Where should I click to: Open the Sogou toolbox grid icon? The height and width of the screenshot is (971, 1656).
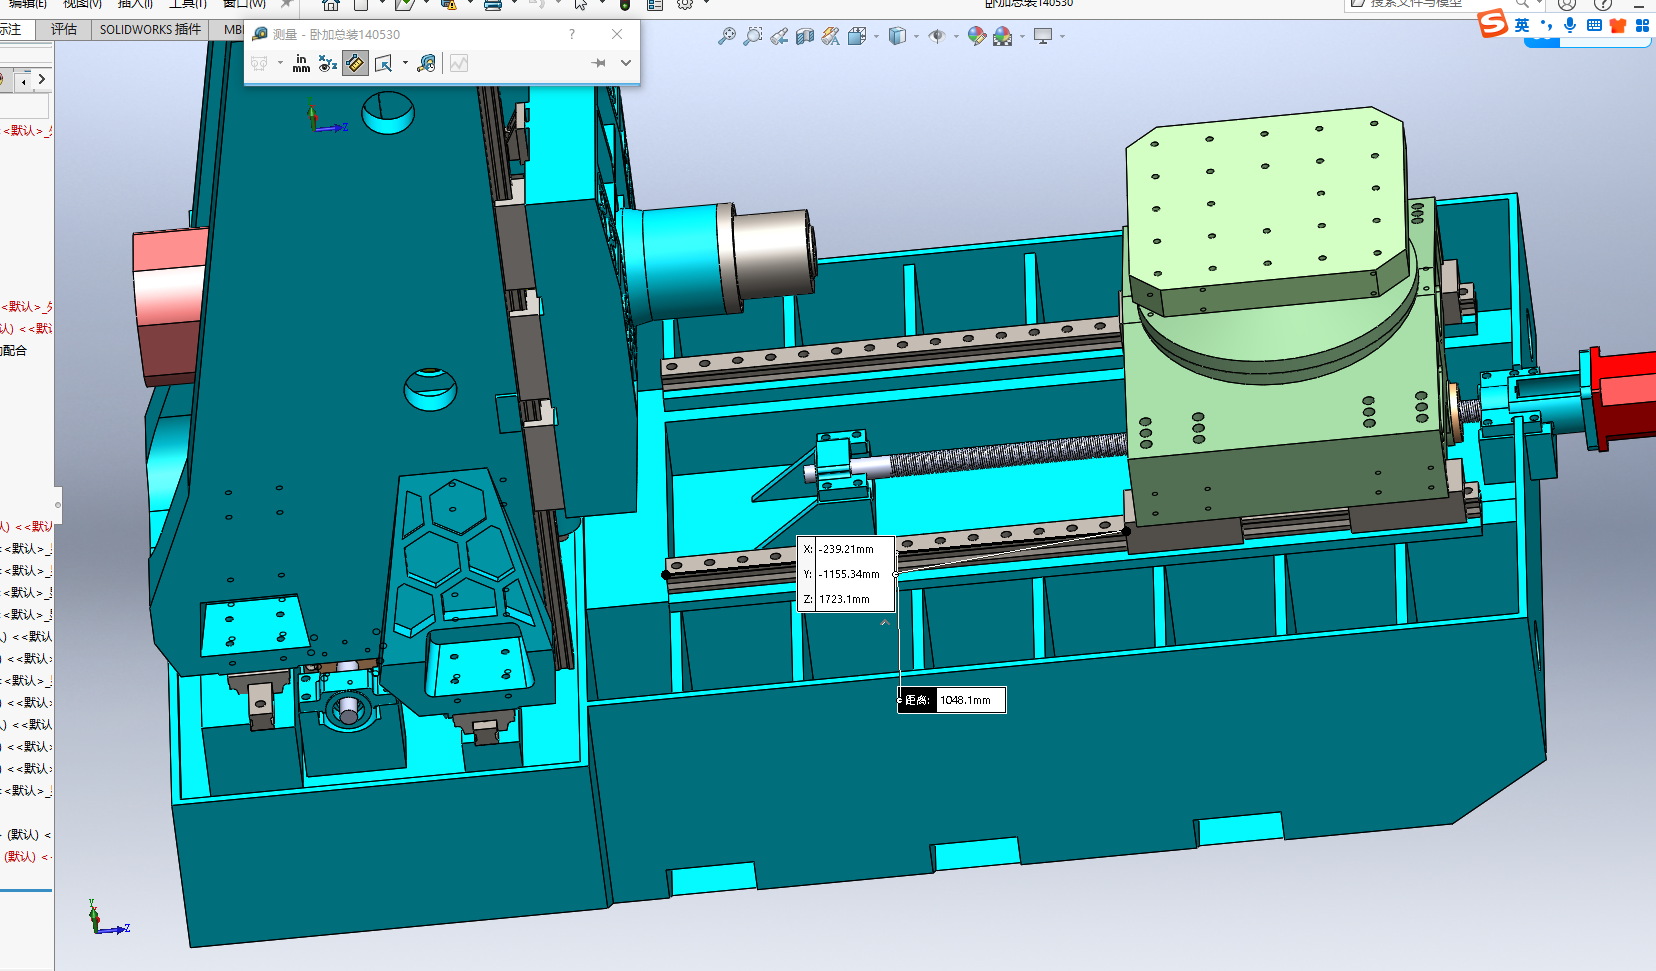[x=1642, y=25]
